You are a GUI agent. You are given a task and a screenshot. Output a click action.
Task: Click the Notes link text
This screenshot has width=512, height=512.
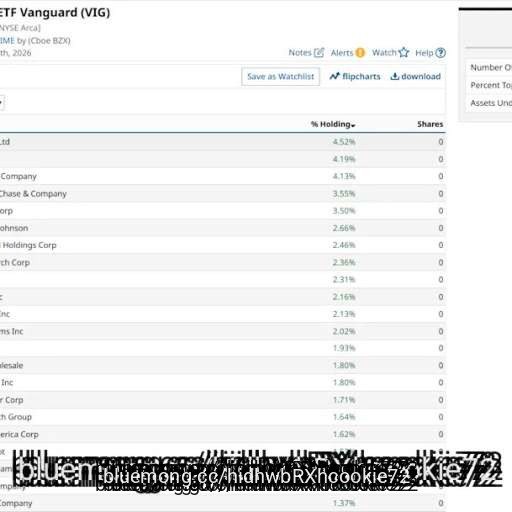point(300,53)
